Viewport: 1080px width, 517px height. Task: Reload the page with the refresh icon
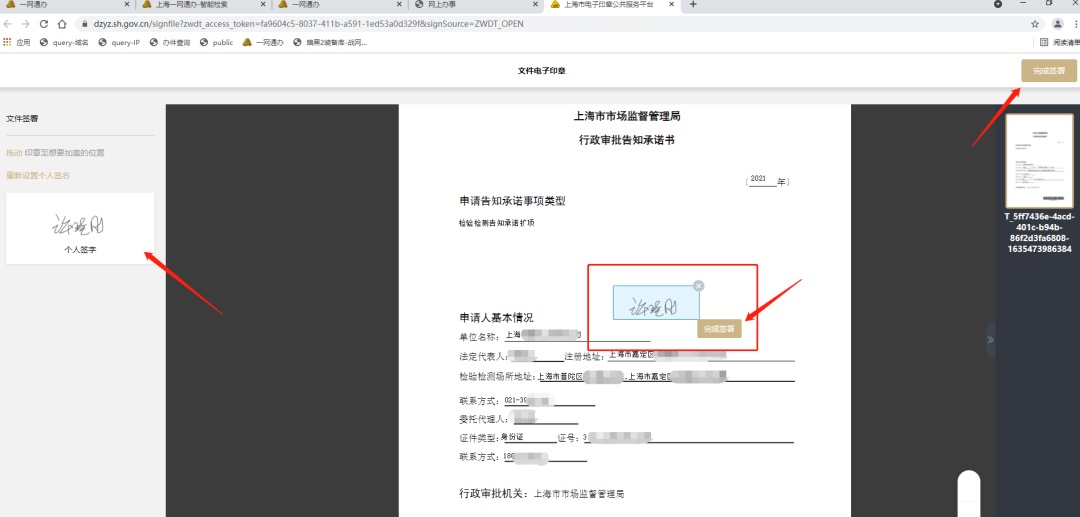pos(44,23)
